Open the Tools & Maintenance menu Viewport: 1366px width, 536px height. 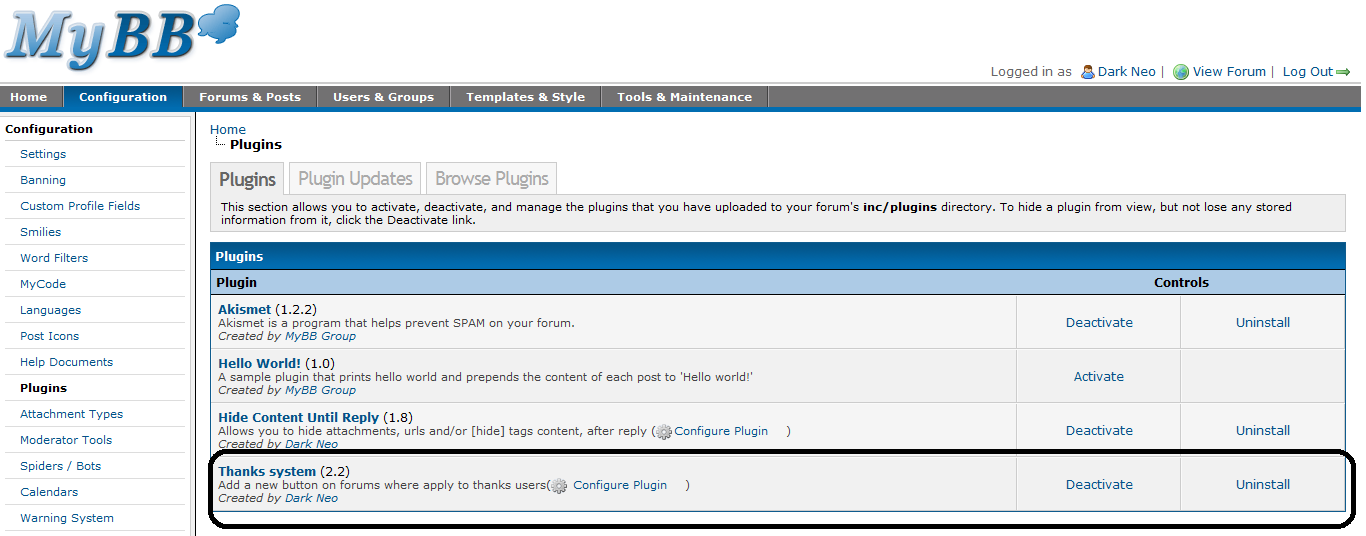pos(685,97)
